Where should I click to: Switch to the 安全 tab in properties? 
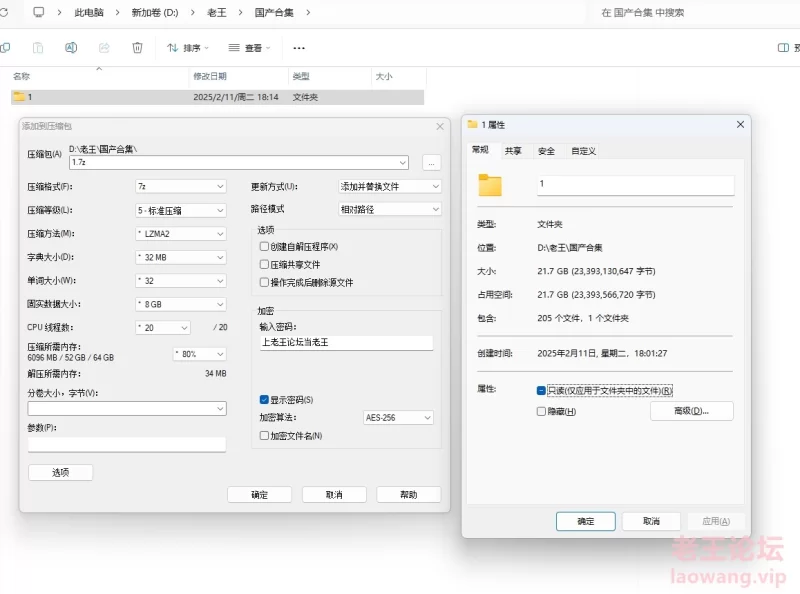pyautogui.click(x=546, y=151)
